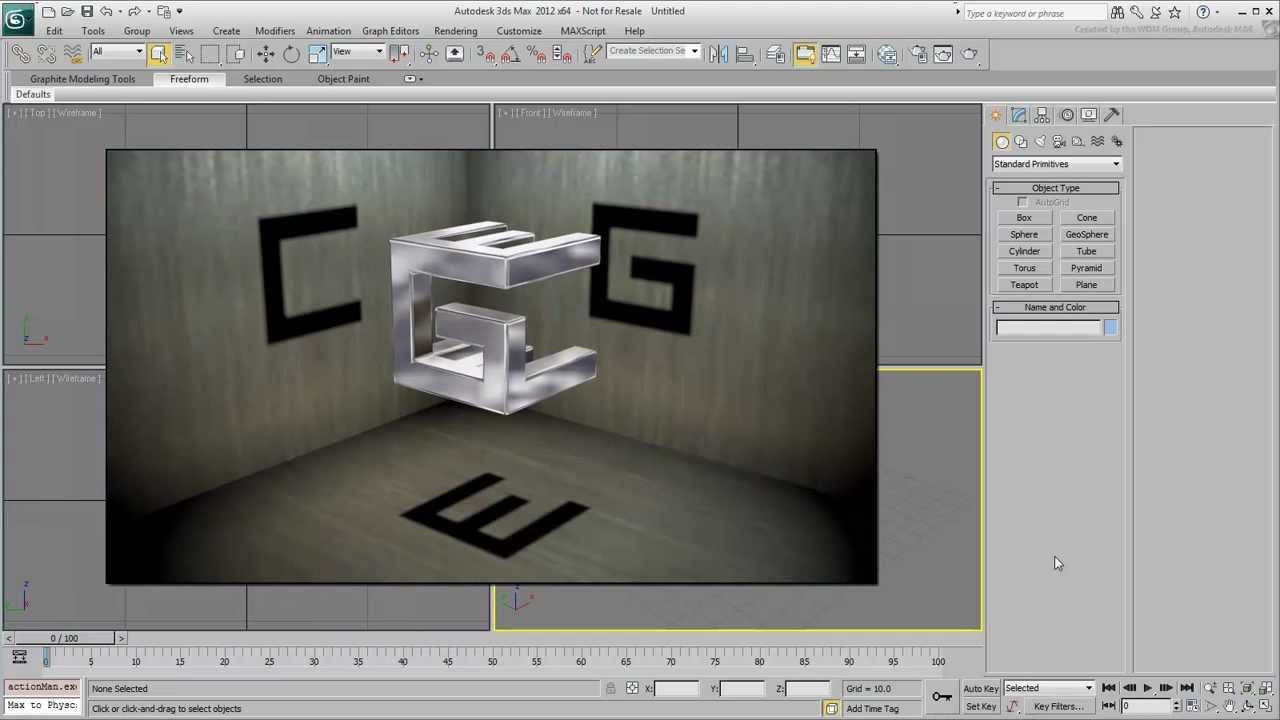1280x720 pixels.
Task: Toggle Window/Crossing selection mode
Action: coord(236,54)
